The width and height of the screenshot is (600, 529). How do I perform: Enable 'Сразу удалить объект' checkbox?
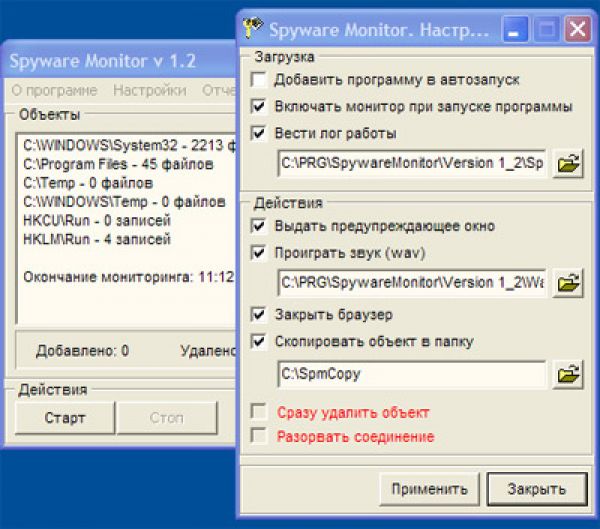(x=259, y=412)
